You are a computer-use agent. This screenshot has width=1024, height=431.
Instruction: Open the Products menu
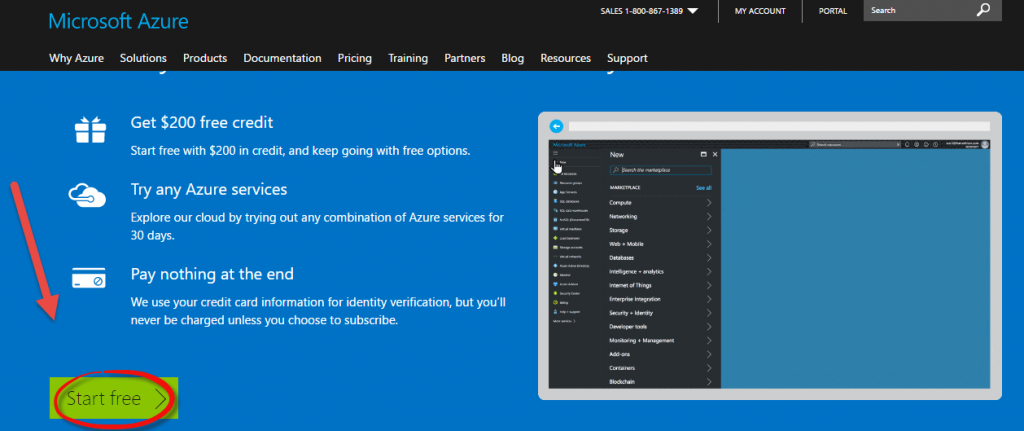point(205,58)
